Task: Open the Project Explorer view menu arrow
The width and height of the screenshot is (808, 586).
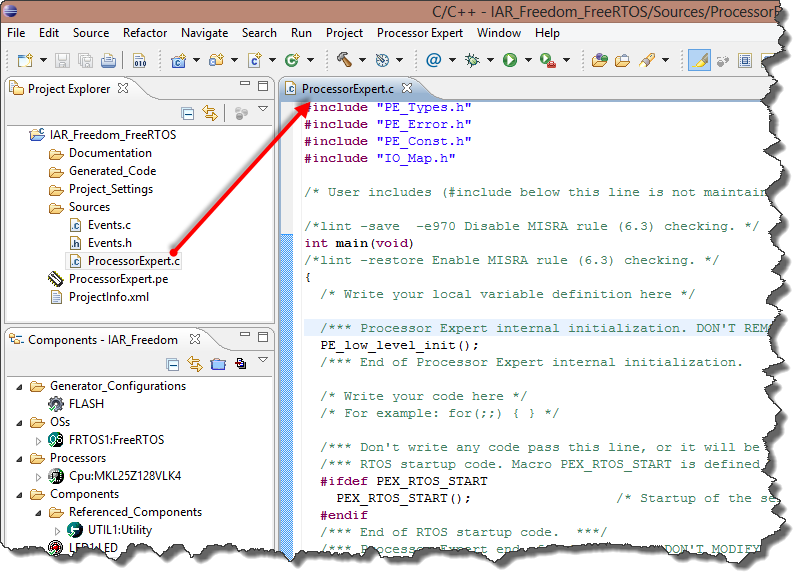Action: (x=263, y=109)
